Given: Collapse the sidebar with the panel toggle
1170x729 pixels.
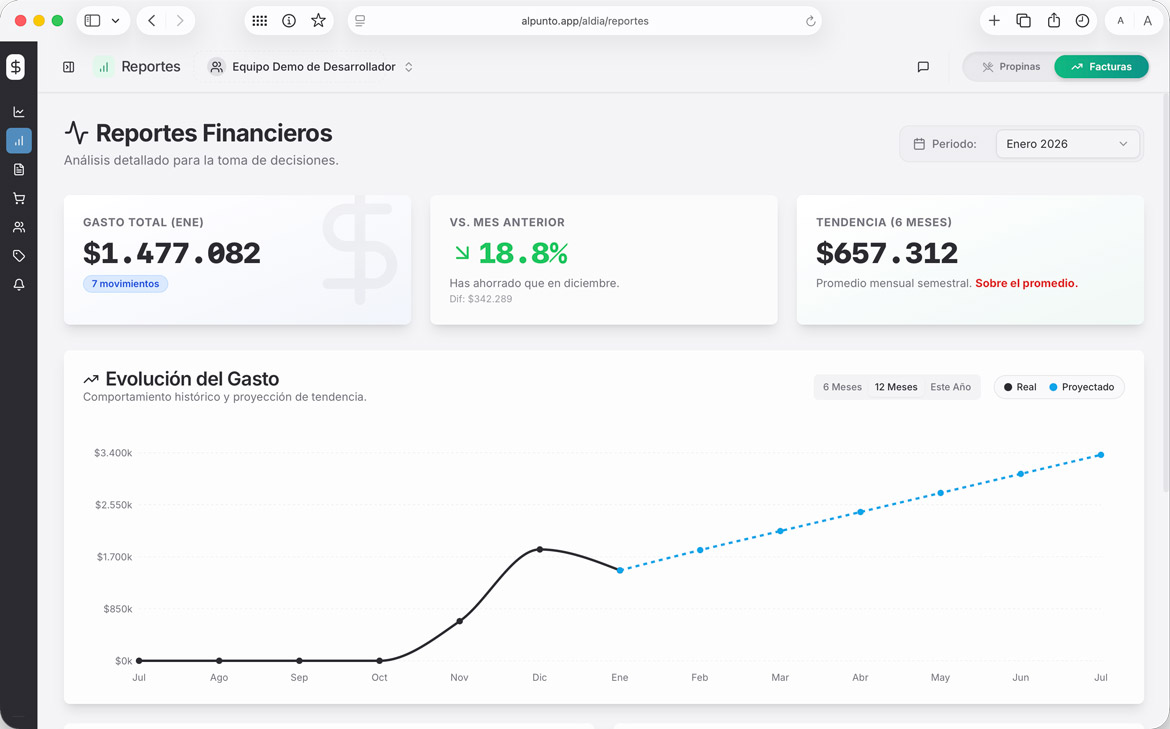Looking at the screenshot, I should 68,66.
